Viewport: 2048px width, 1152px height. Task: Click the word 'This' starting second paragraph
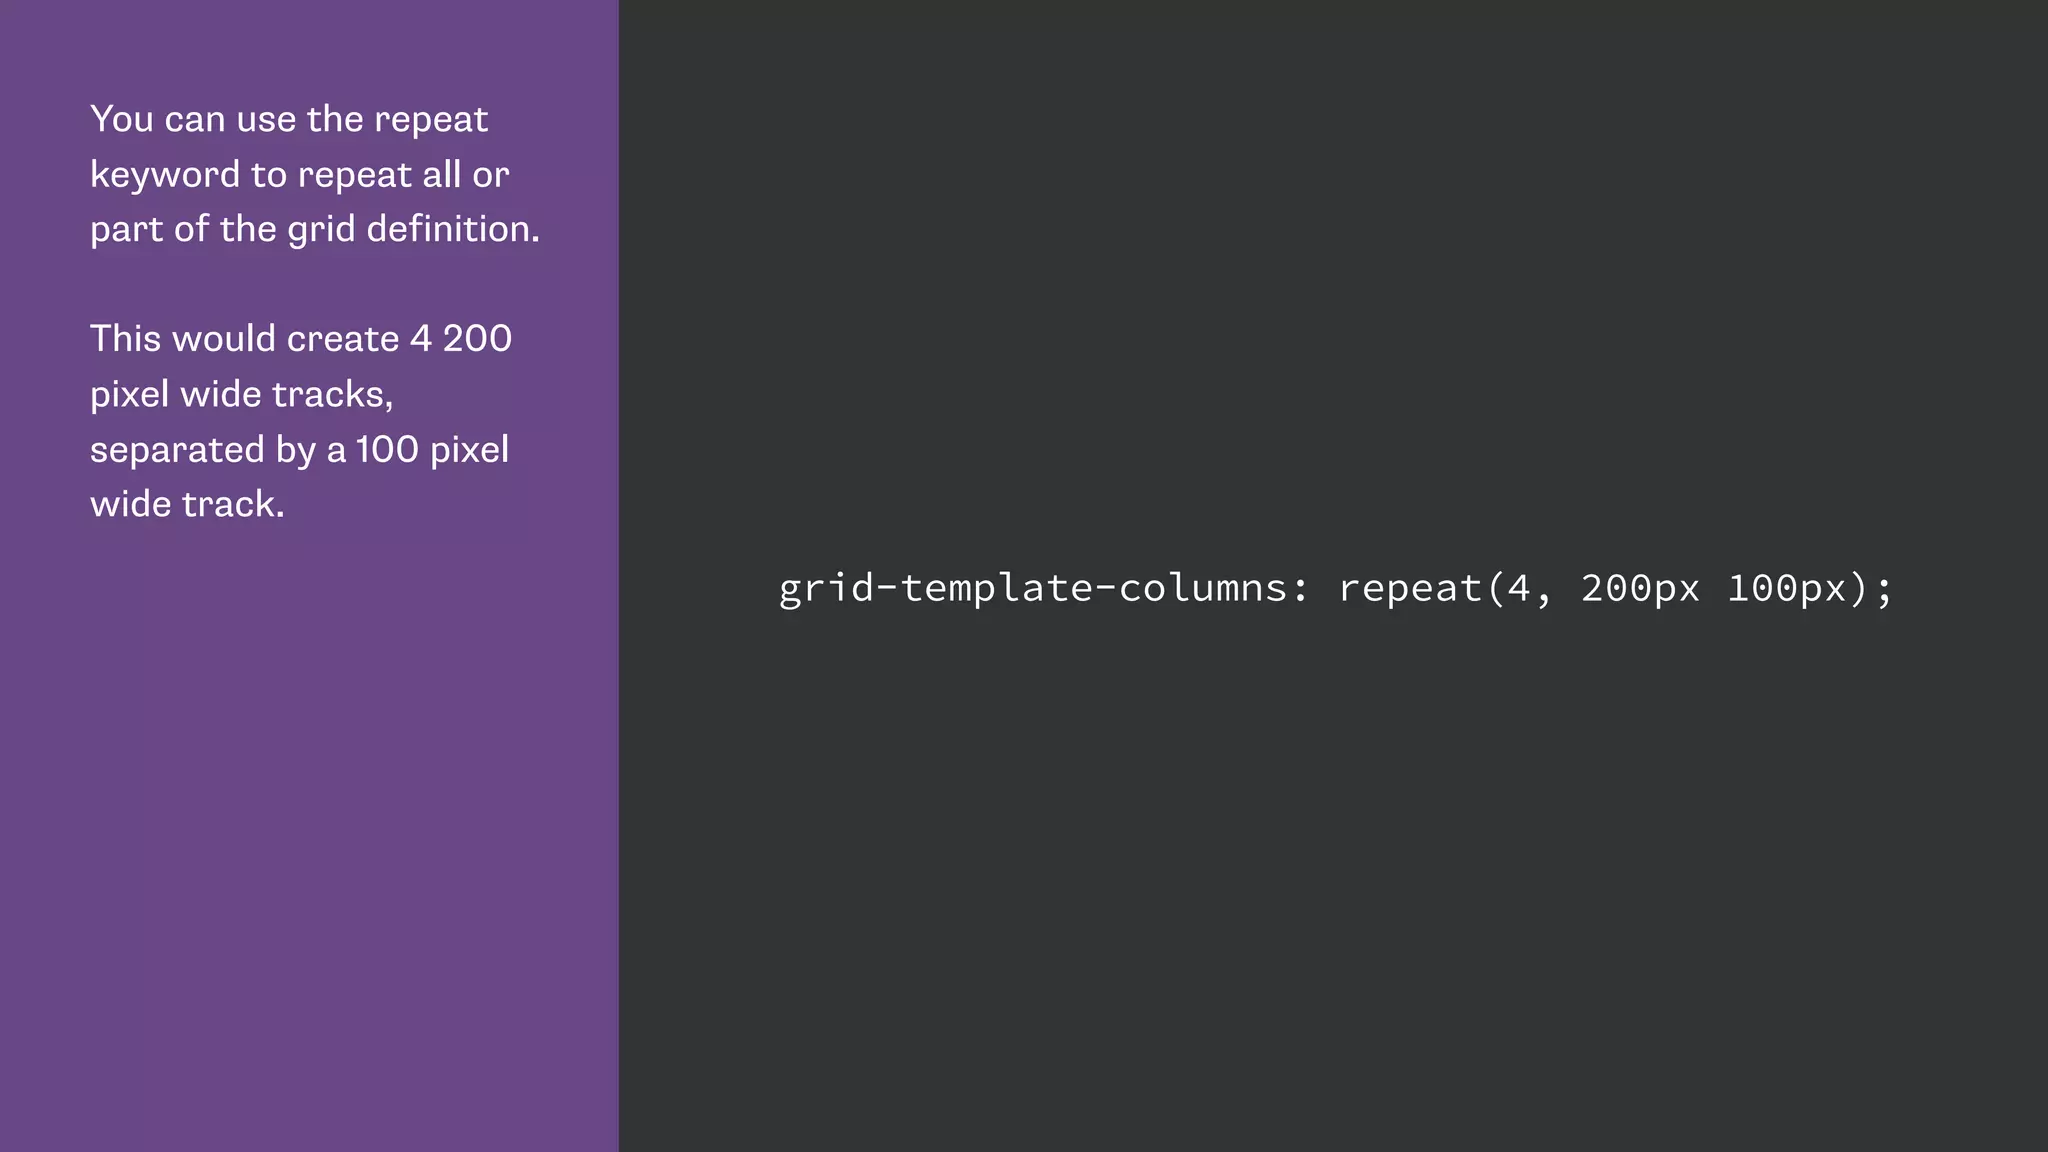click(125, 339)
